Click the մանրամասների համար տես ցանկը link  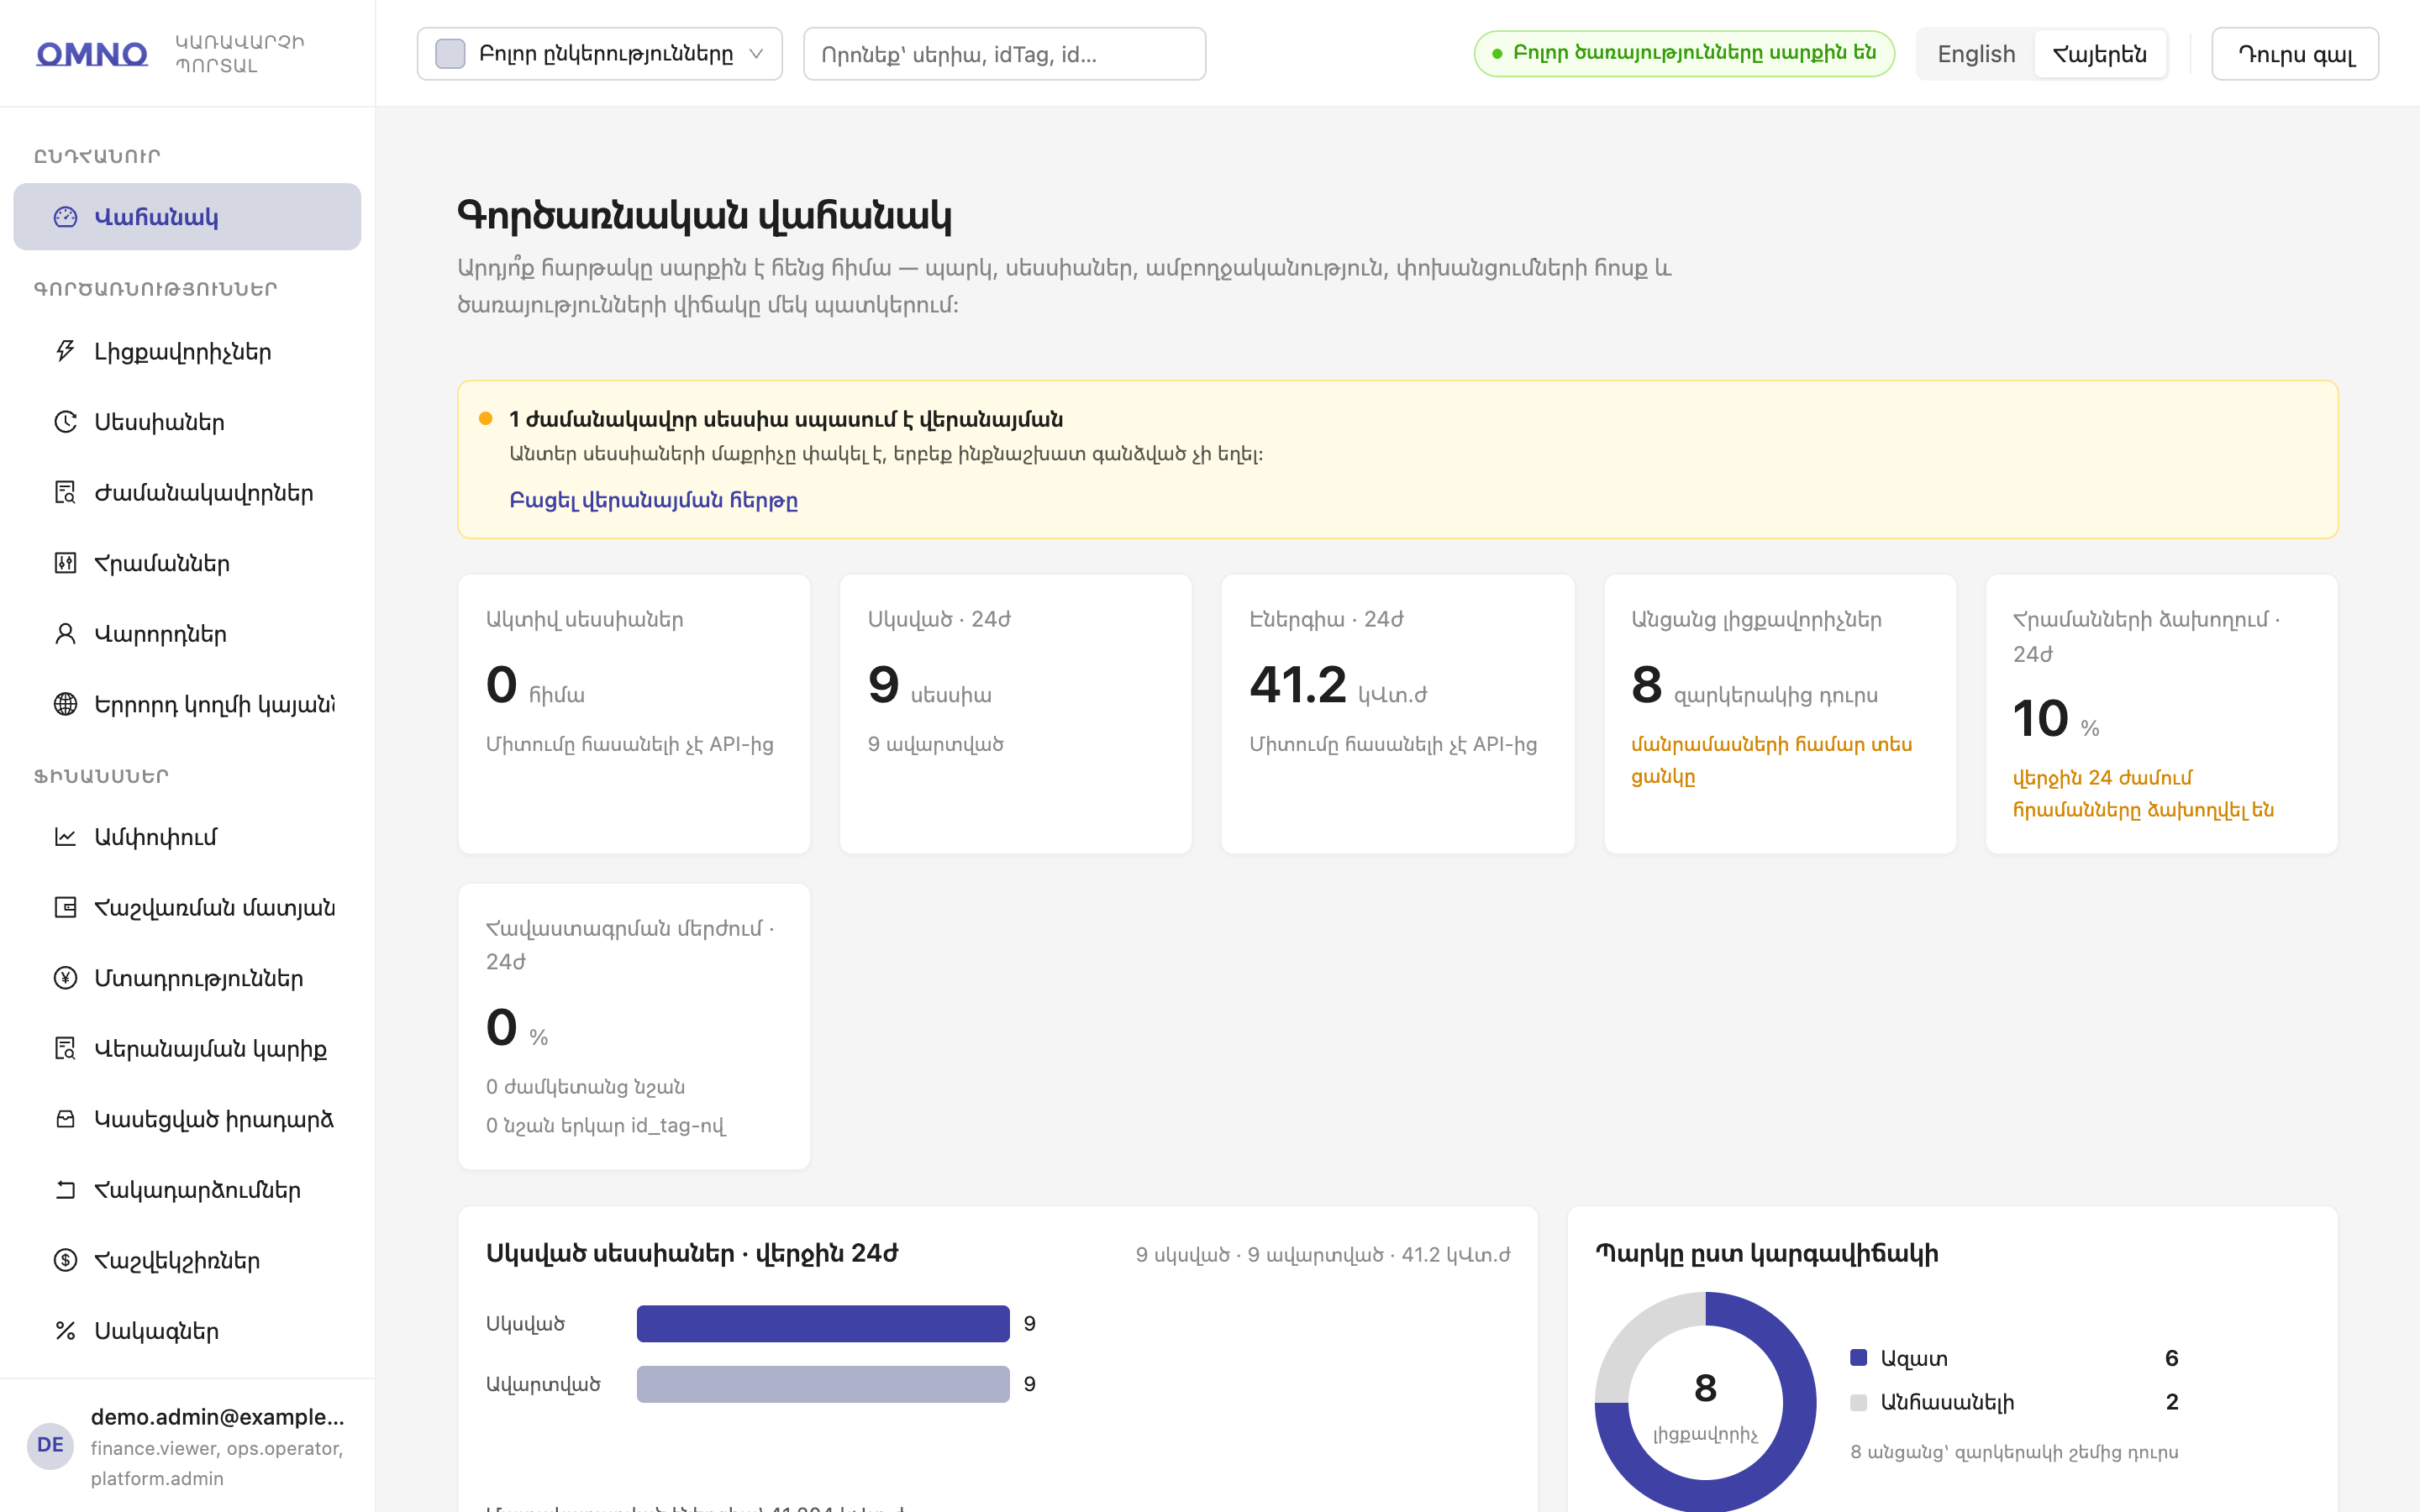pyautogui.click(x=1771, y=760)
